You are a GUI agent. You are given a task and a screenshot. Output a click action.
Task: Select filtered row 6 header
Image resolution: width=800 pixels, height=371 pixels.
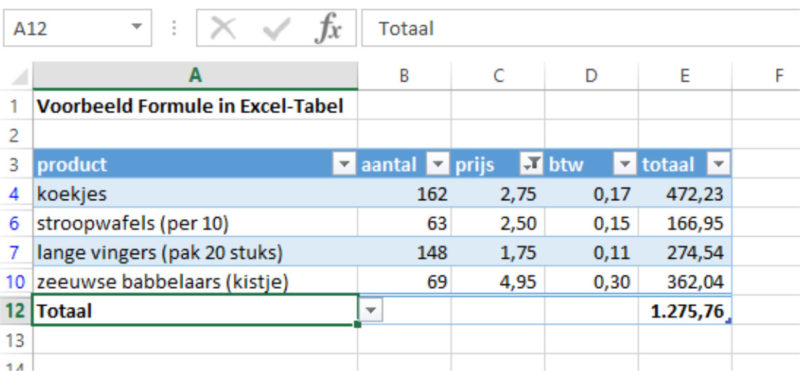16,223
